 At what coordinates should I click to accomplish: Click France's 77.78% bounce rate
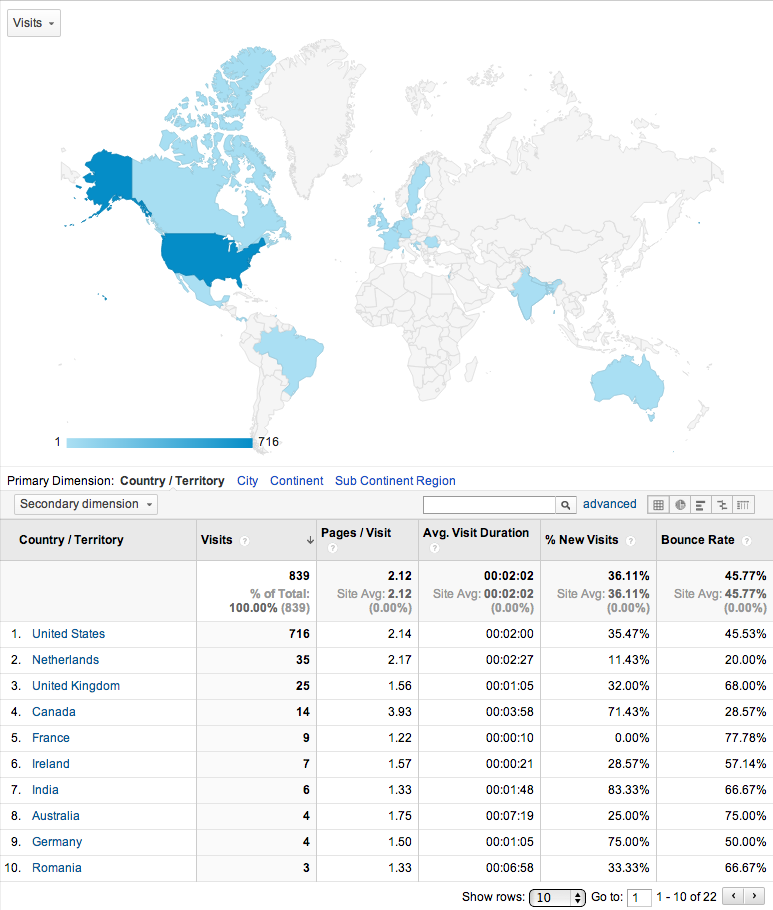(x=745, y=738)
